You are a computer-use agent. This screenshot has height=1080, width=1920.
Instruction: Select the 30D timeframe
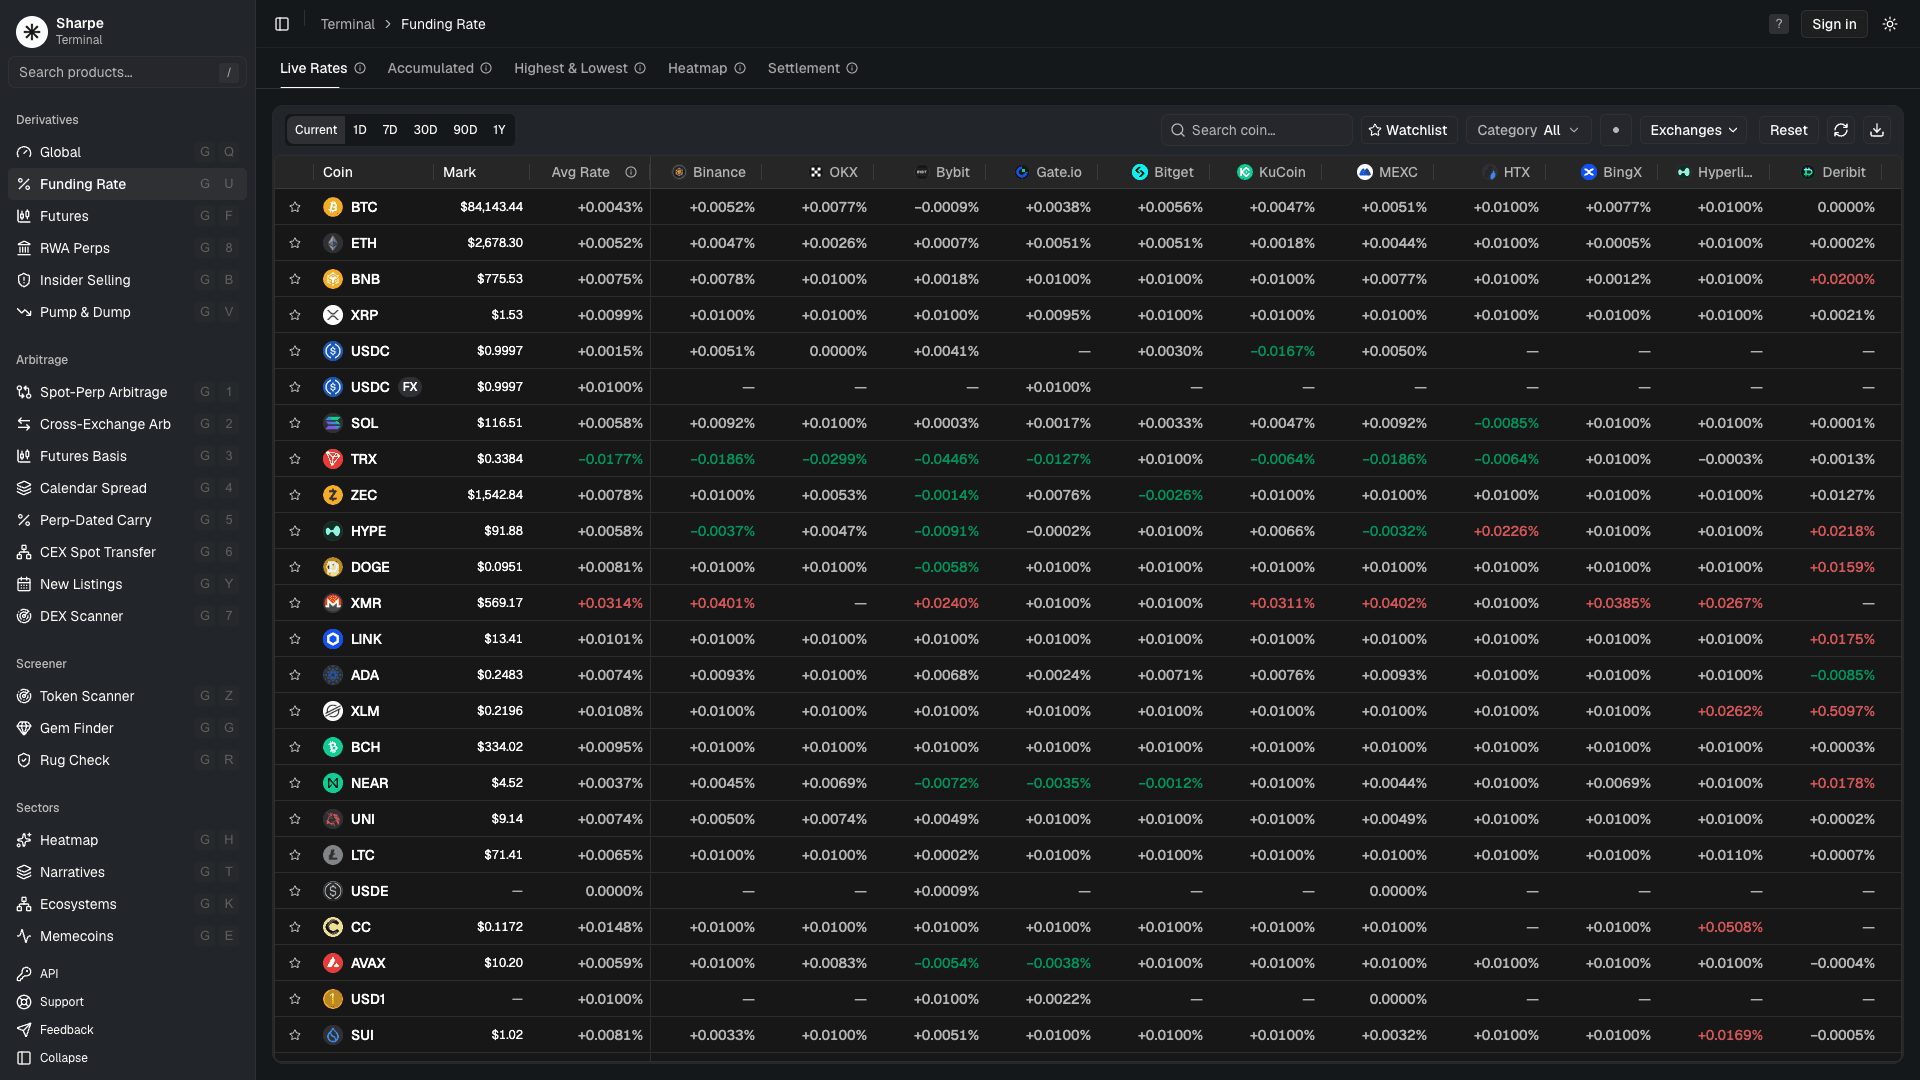click(425, 130)
